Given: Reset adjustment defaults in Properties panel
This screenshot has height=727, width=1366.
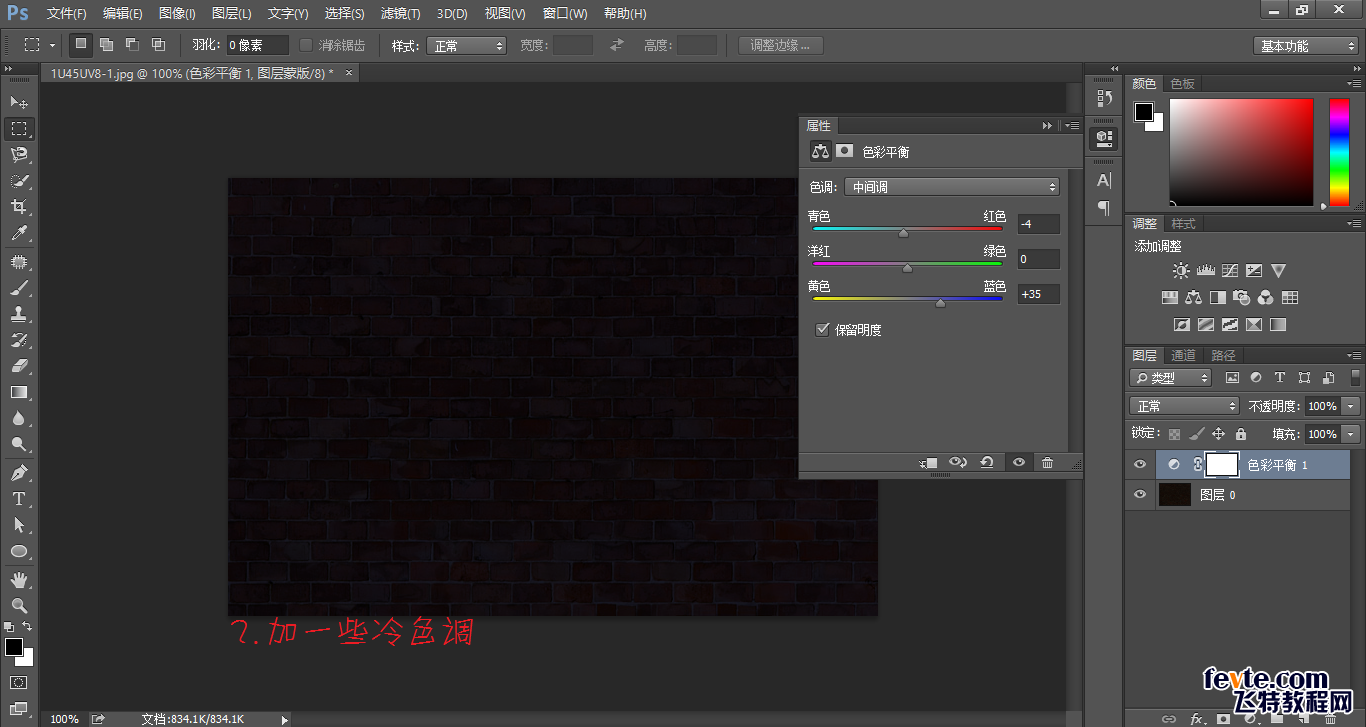Looking at the screenshot, I should 987,462.
